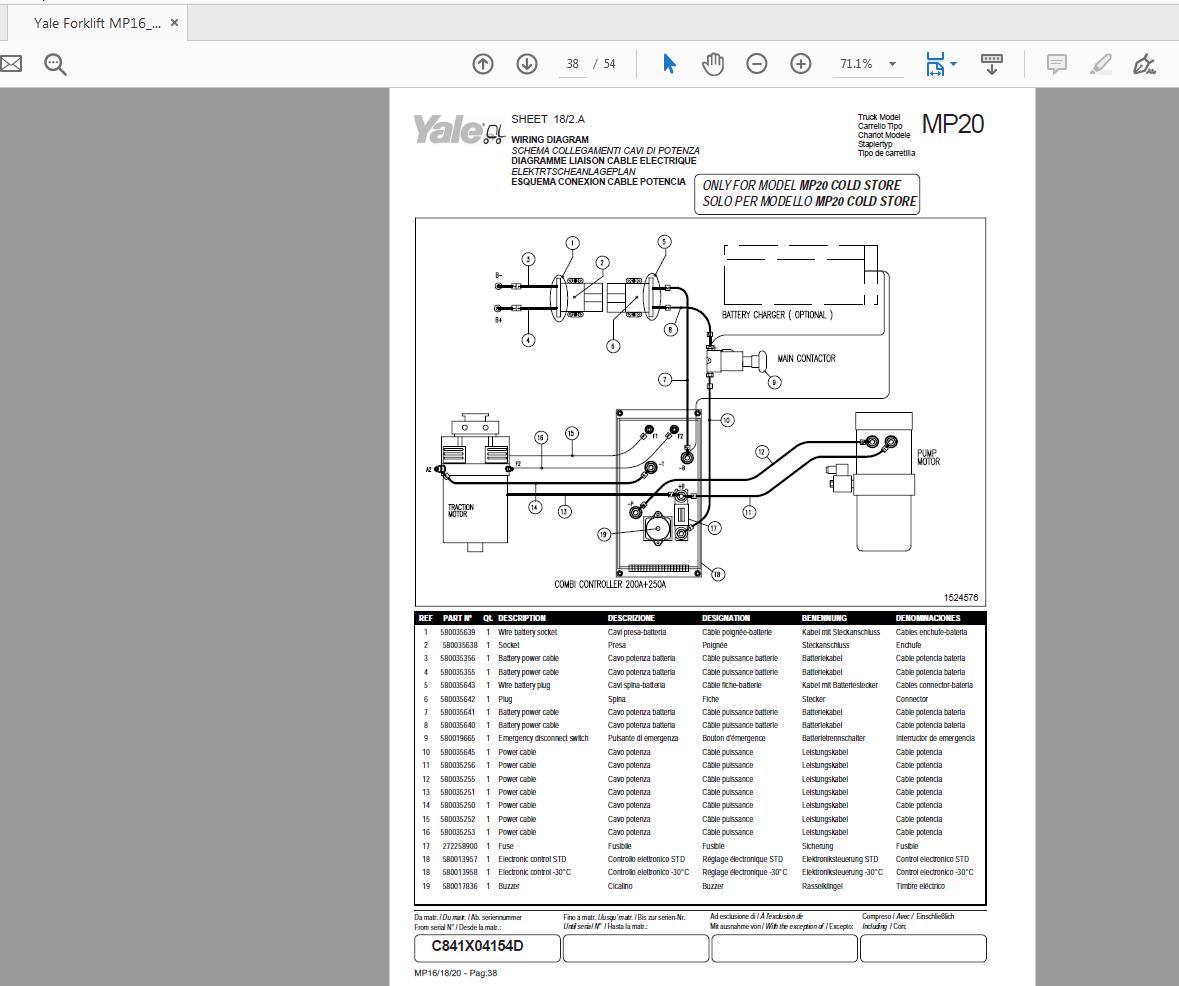
Task: Open the zoom level dropdown 71.1%
Action: [x=893, y=64]
